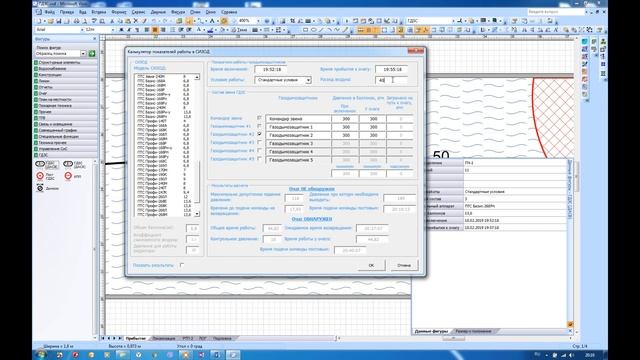Screen dimensions: 640x360
Task: Click the center text alignment icon
Action: point(155,30)
